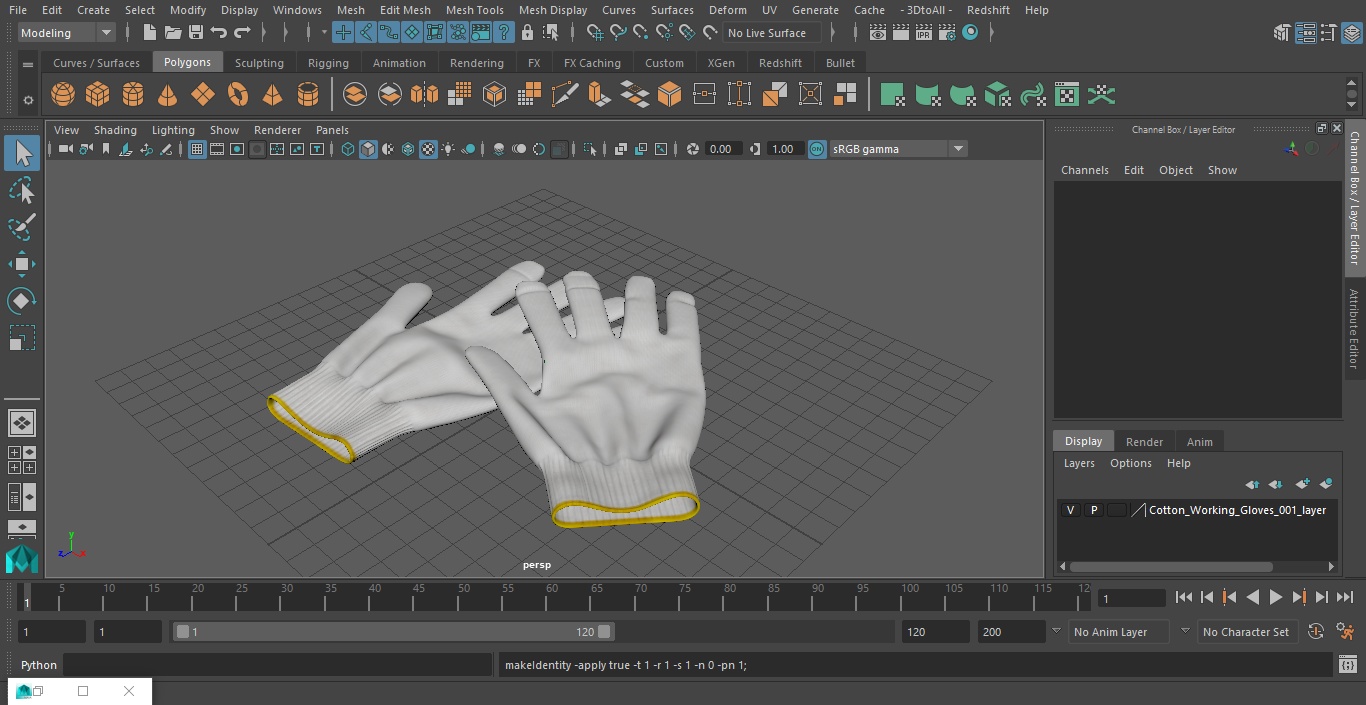Viewport: 1366px width, 705px height.
Task: Open the layer editor Options menu
Action: [x=1131, y=463]
